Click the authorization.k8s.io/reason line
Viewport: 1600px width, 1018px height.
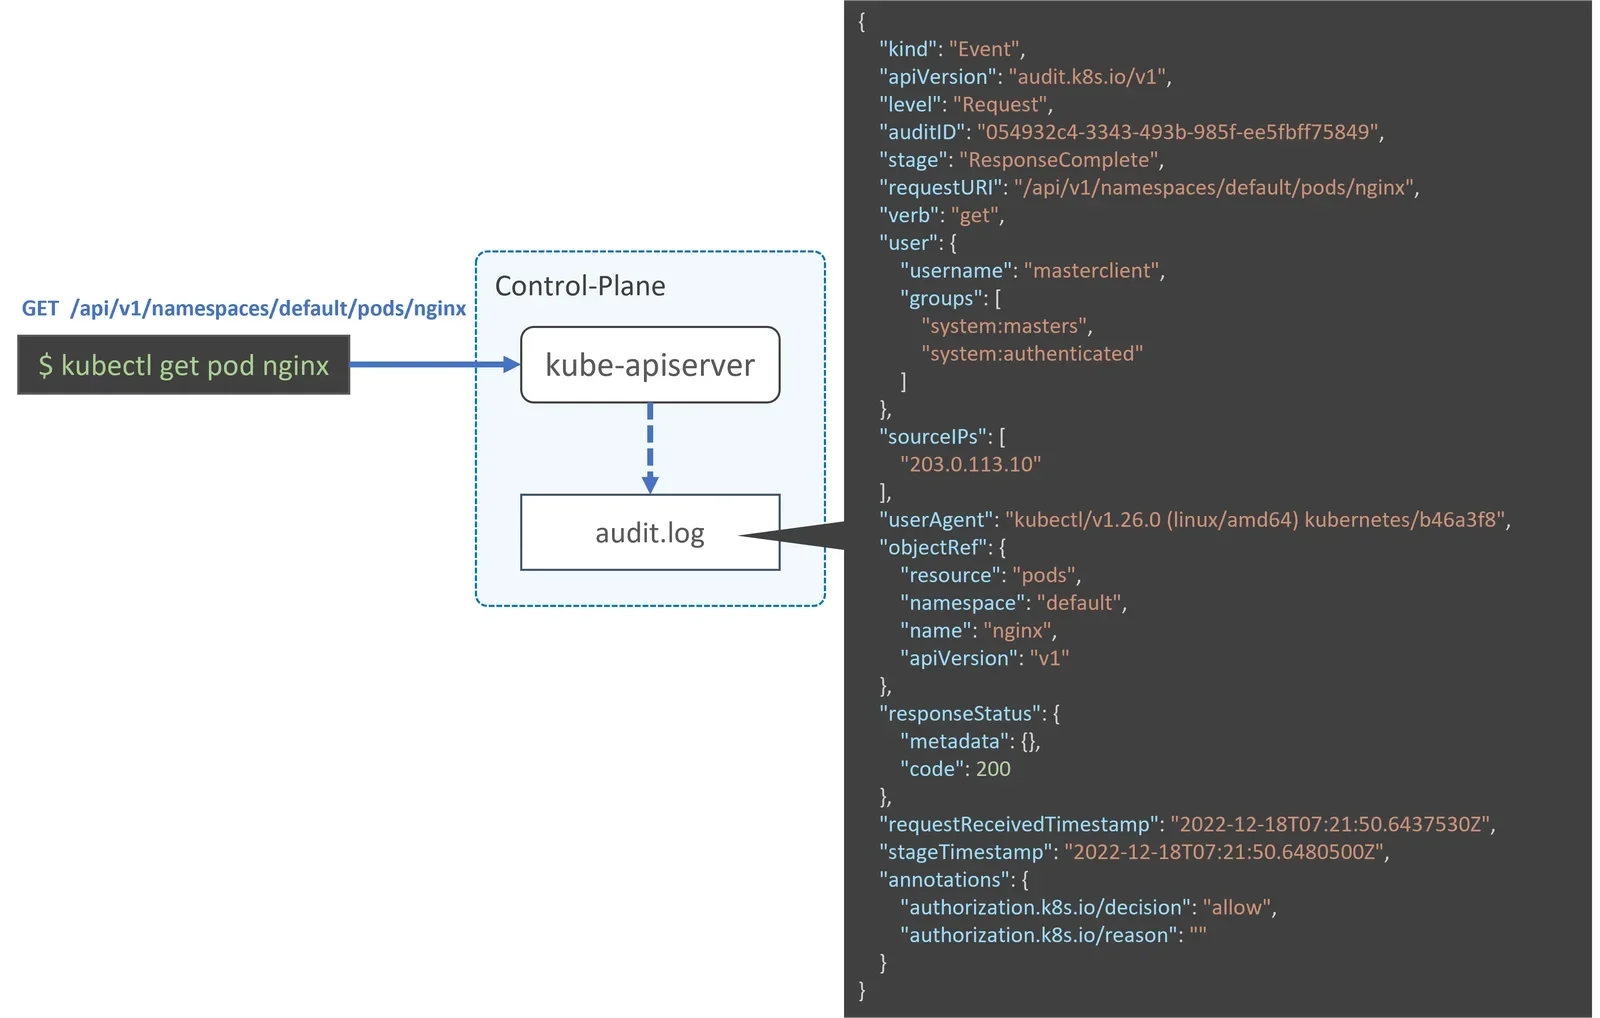[1053, 935]
